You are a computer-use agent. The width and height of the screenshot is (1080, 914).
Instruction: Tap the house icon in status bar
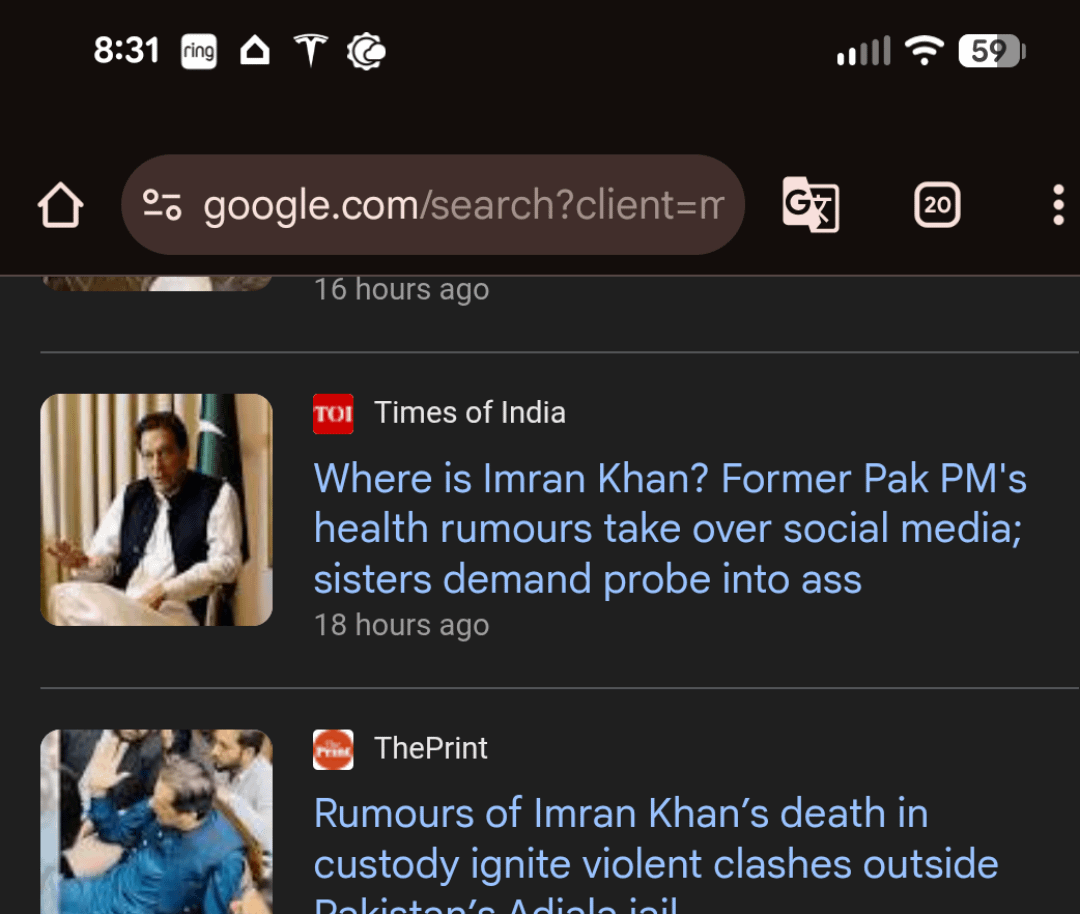coord(255,50)
